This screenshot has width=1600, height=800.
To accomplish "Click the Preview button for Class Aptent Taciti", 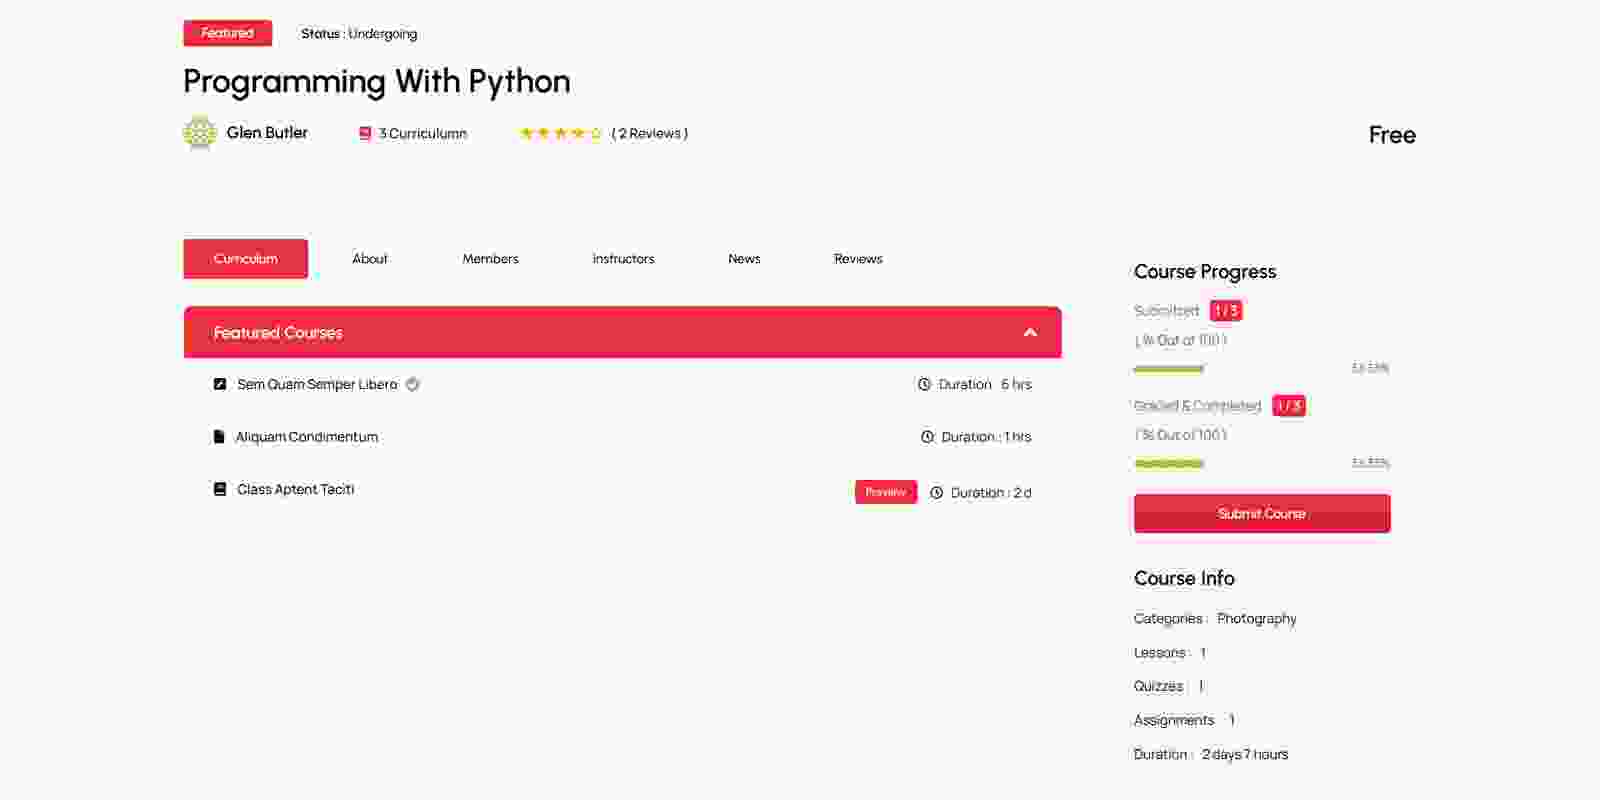I will tap(885, 492).
